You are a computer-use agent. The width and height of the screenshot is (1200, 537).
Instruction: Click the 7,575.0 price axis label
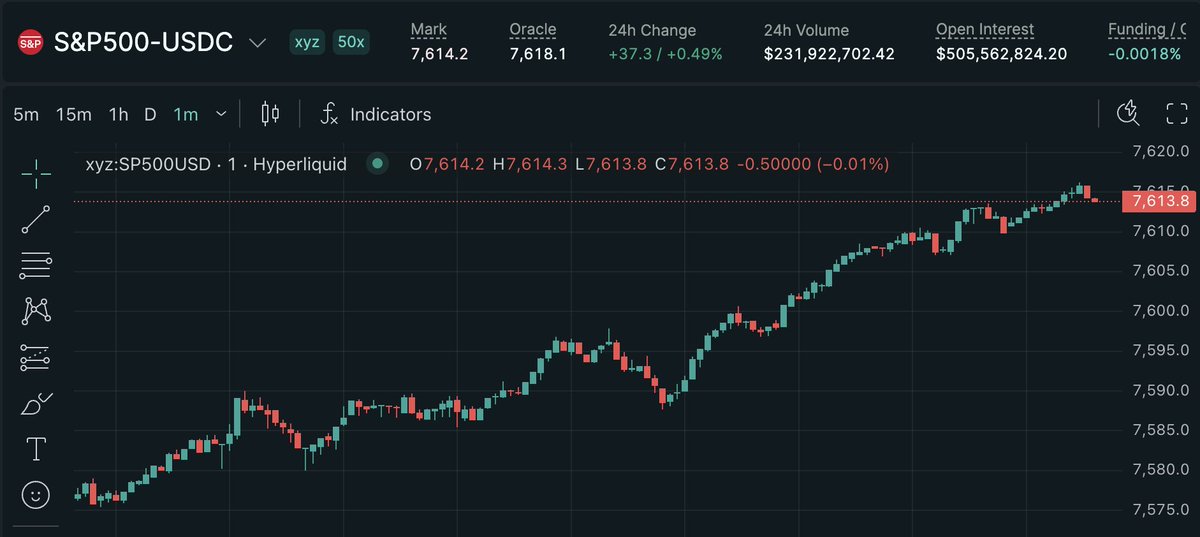1161,510
